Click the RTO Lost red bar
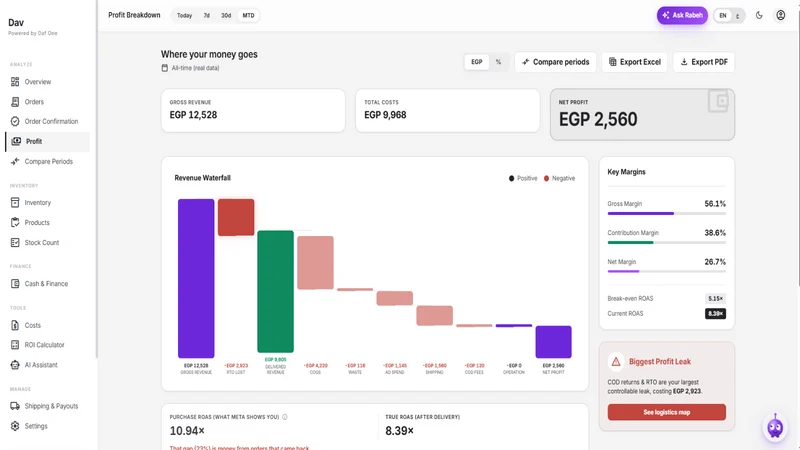Screen dimensions: 800x450 [x=236, y=217]
